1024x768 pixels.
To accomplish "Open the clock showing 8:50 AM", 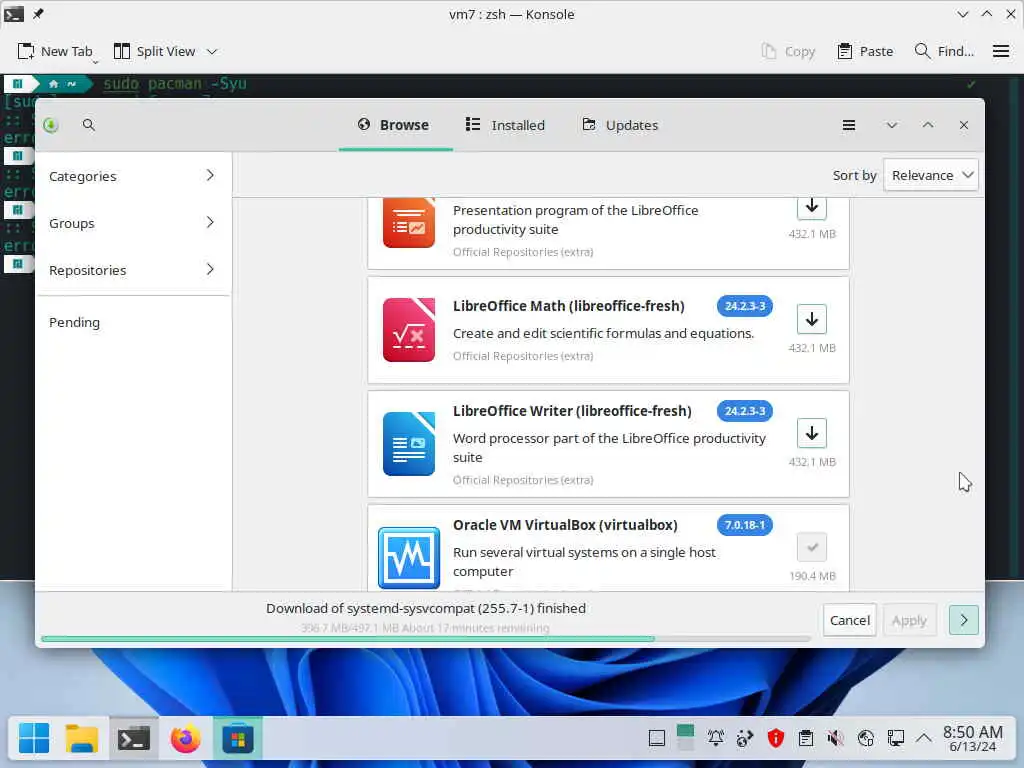I will click(972, 738).
